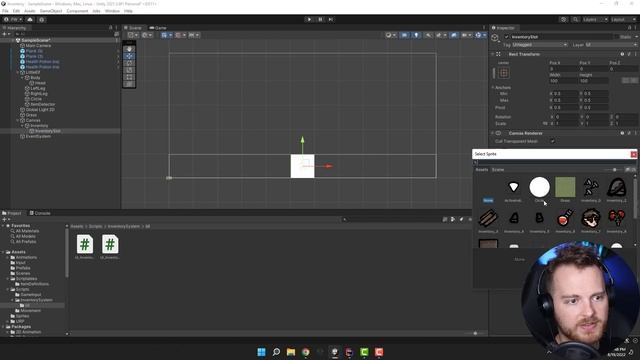Open the File menu
The height and width of the screenshot is (360, 640).
point(5,11)
